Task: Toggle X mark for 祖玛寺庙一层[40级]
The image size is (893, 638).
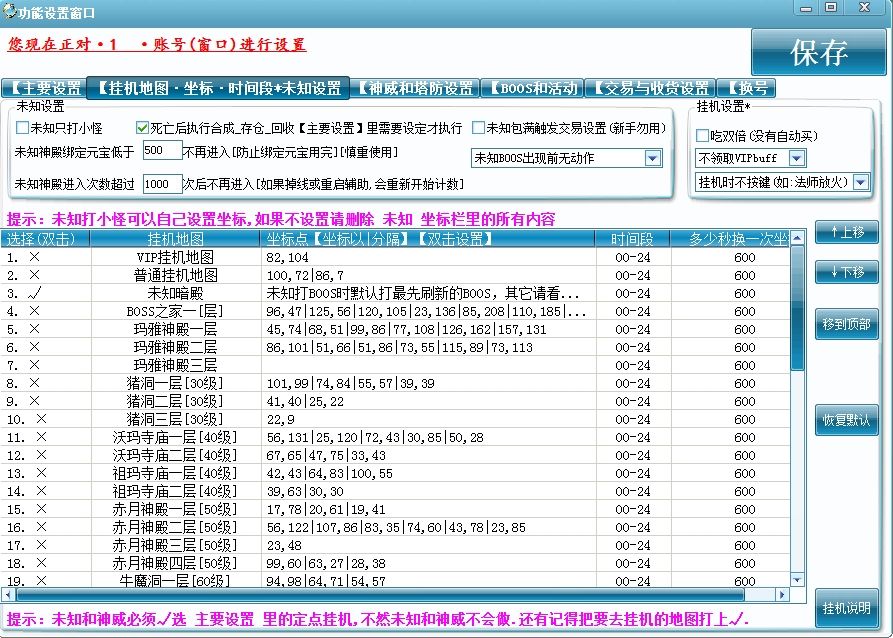Action: click(x=41, y=473)
